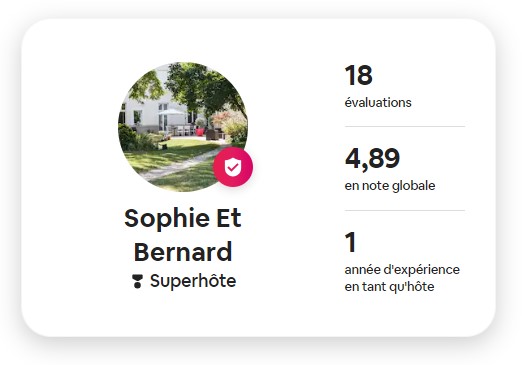522x365 pixels.
Task: Click the Superhôte medal icon
Action: click(137, 281)
